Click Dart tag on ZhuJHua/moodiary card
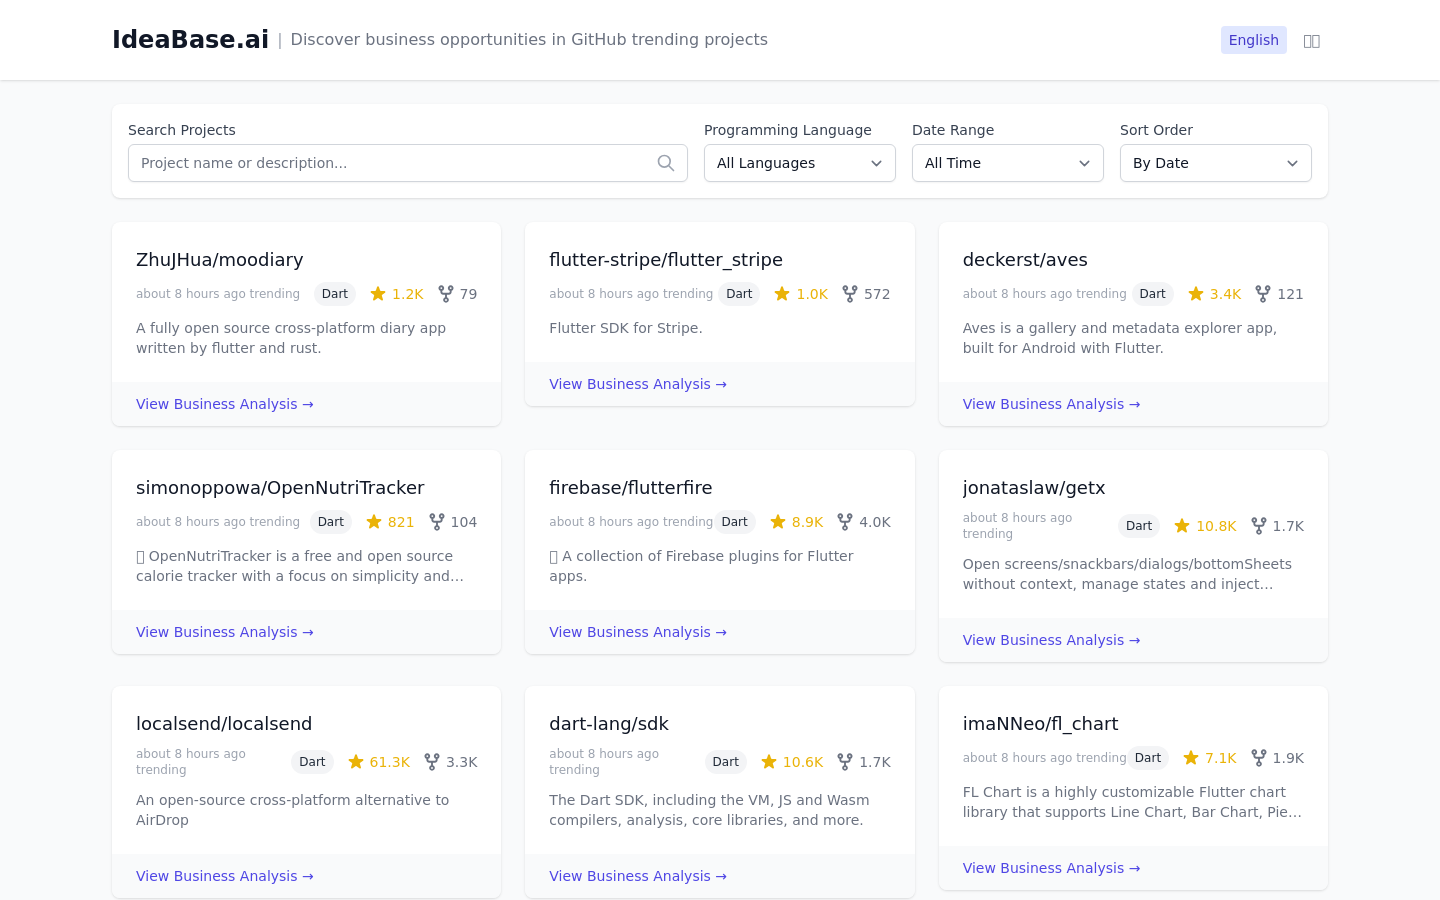Screen dimensions: 1440x900 tap(335, 294)
